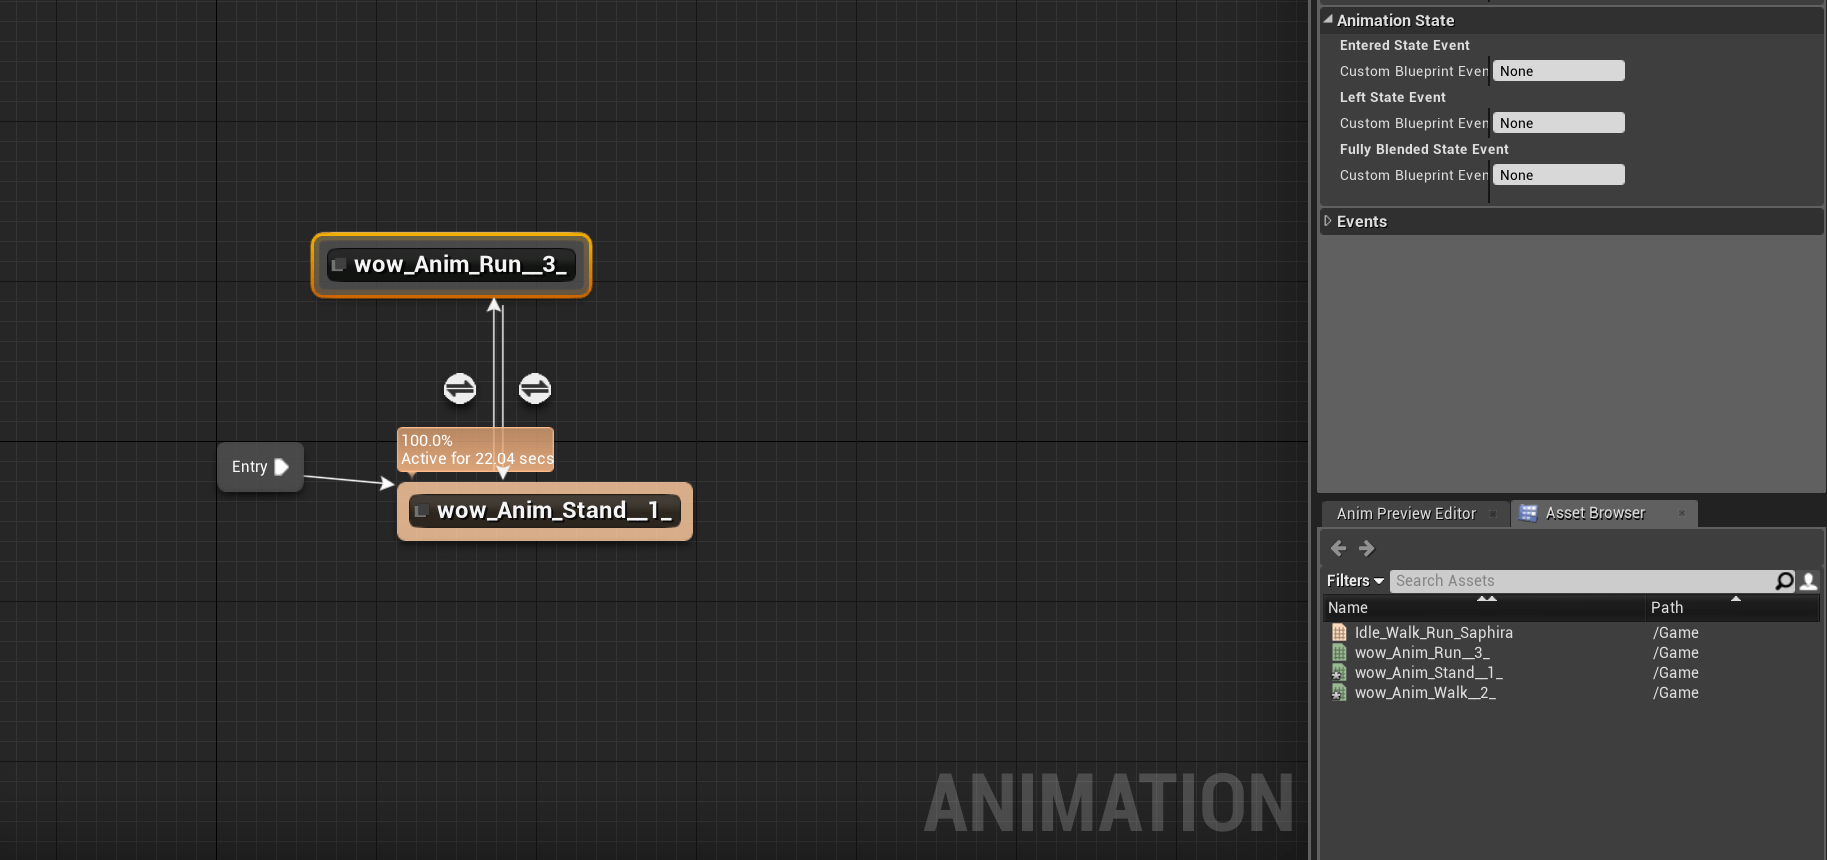The height and width of the screenshot is (860, 1827).
Task: Switch to the Anim Preview Editor tab
Action: pyautogui.click(x=1406, y=513)
